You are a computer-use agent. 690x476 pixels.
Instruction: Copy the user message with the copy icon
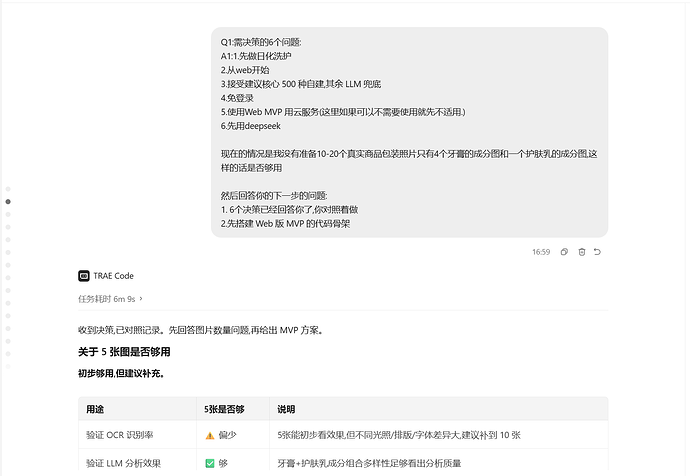564,252
